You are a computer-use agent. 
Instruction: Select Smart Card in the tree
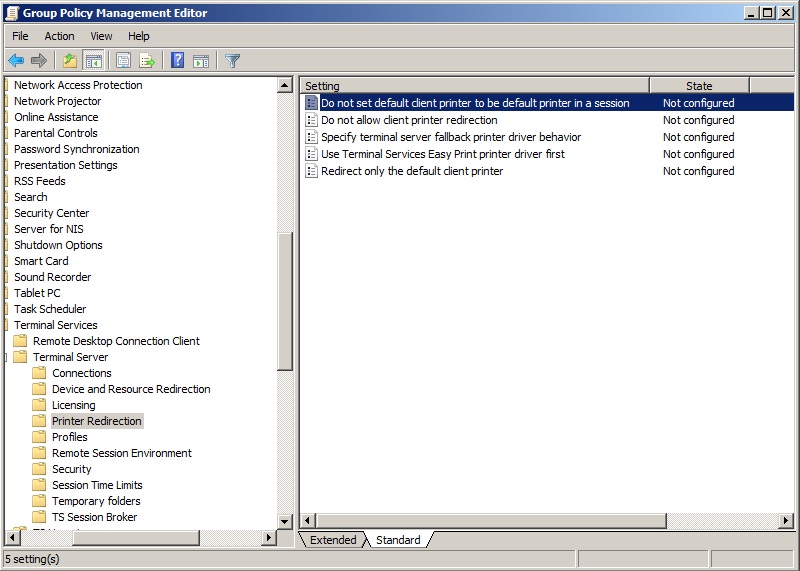41,261
